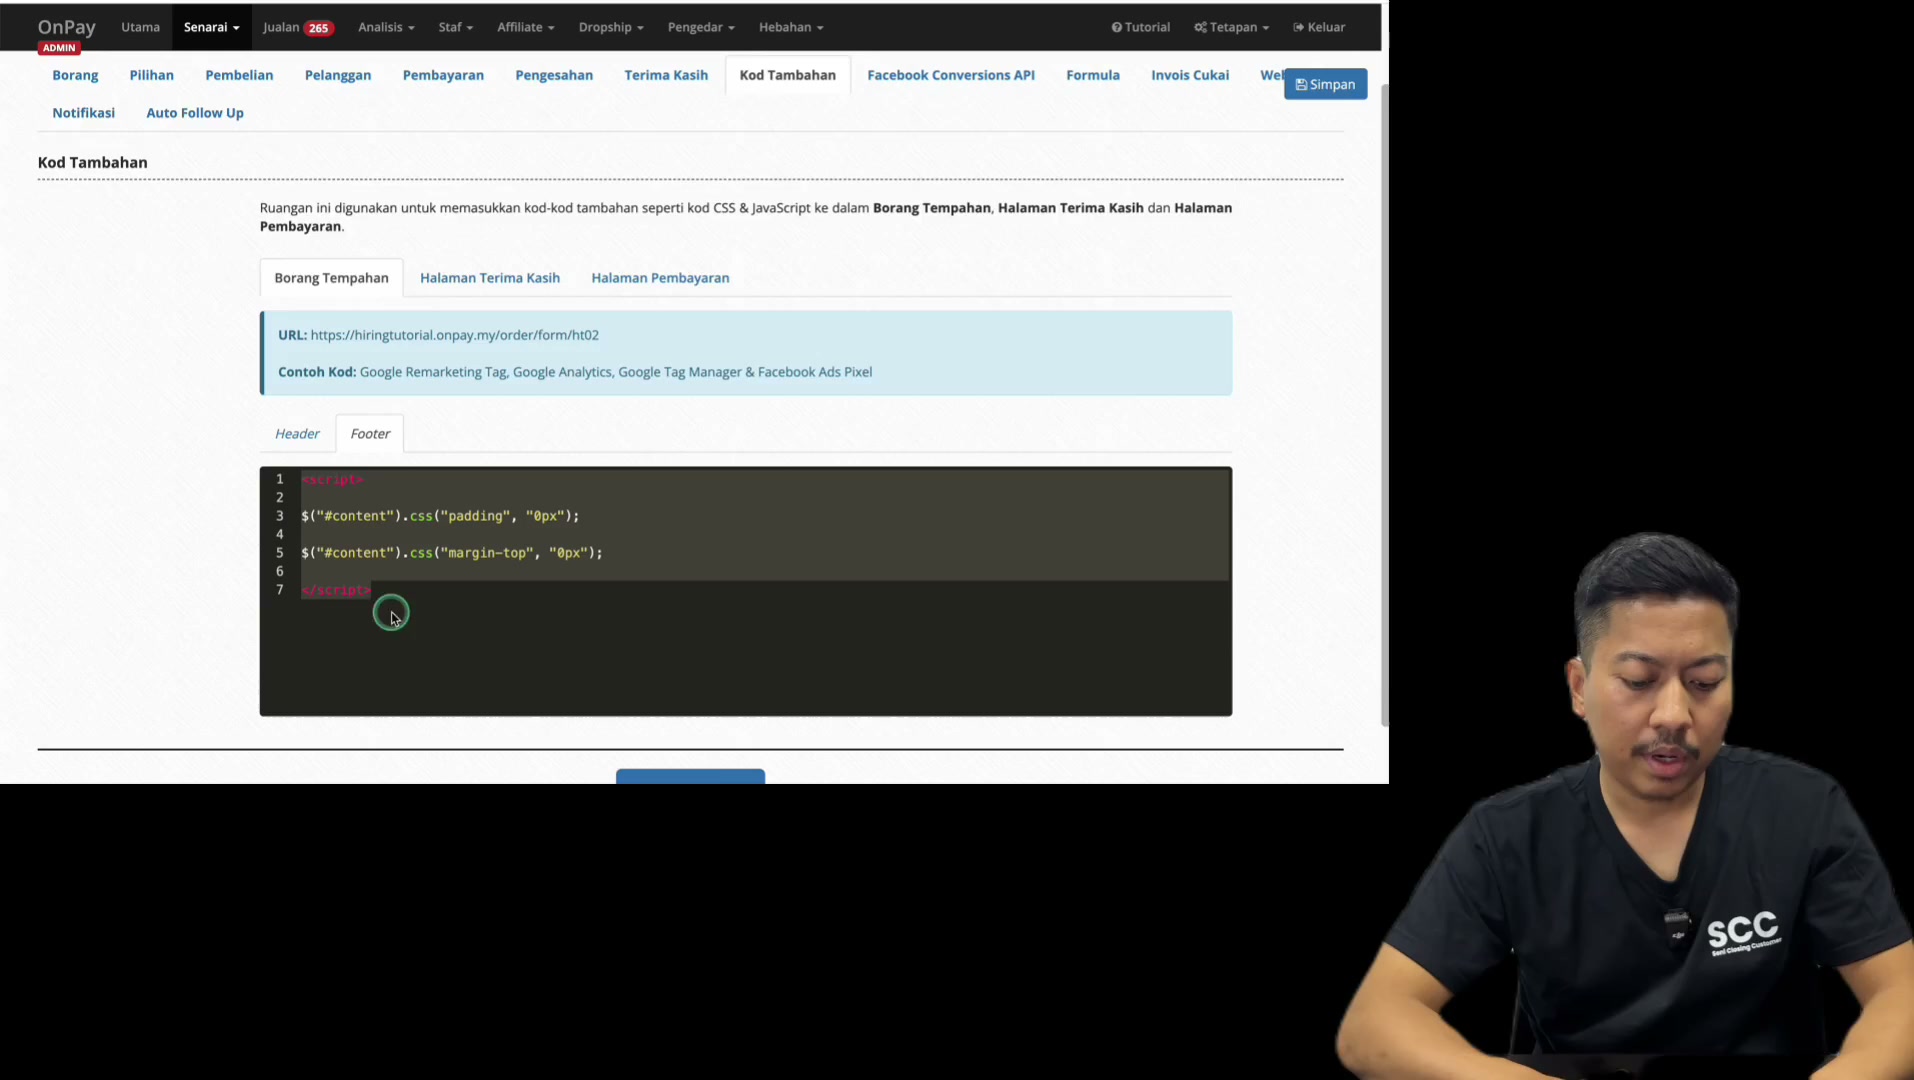Viewport: 1914px width, 1080px height.
Task: Switch to the Pembelian tab
Action: tap(239, 75)
